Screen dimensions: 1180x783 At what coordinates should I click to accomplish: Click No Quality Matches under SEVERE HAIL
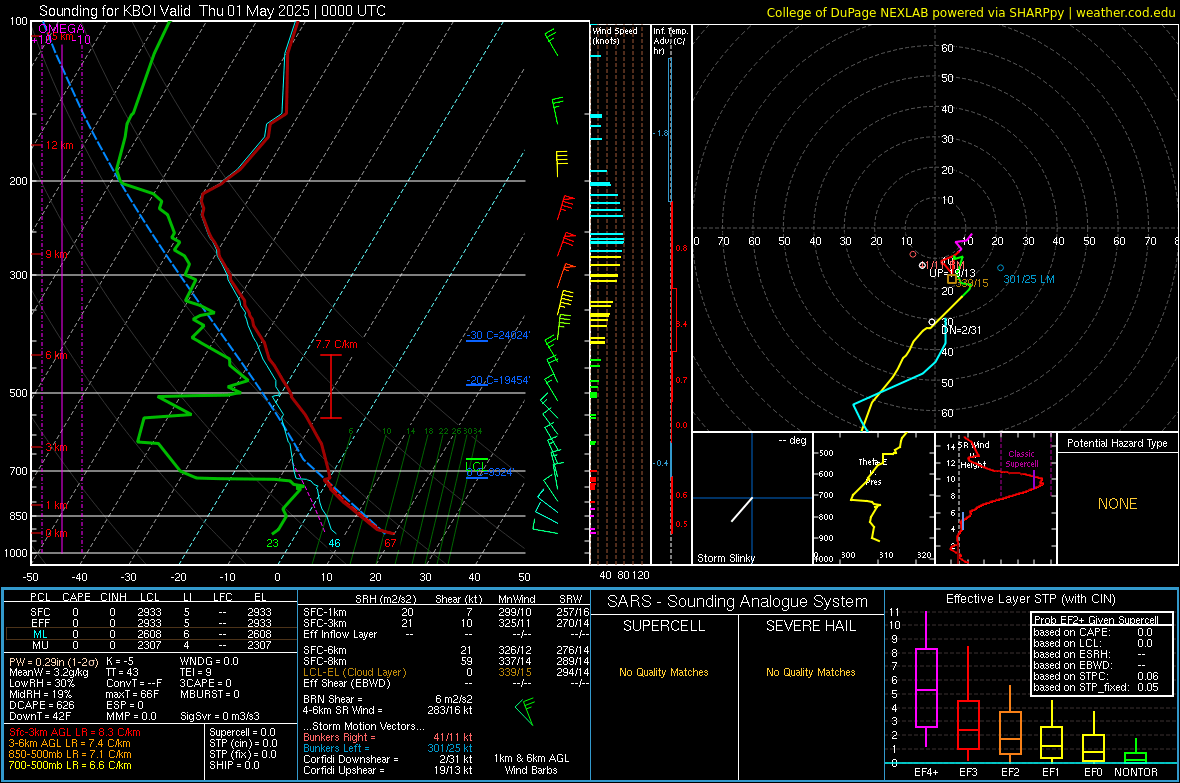tap(810, 672)
